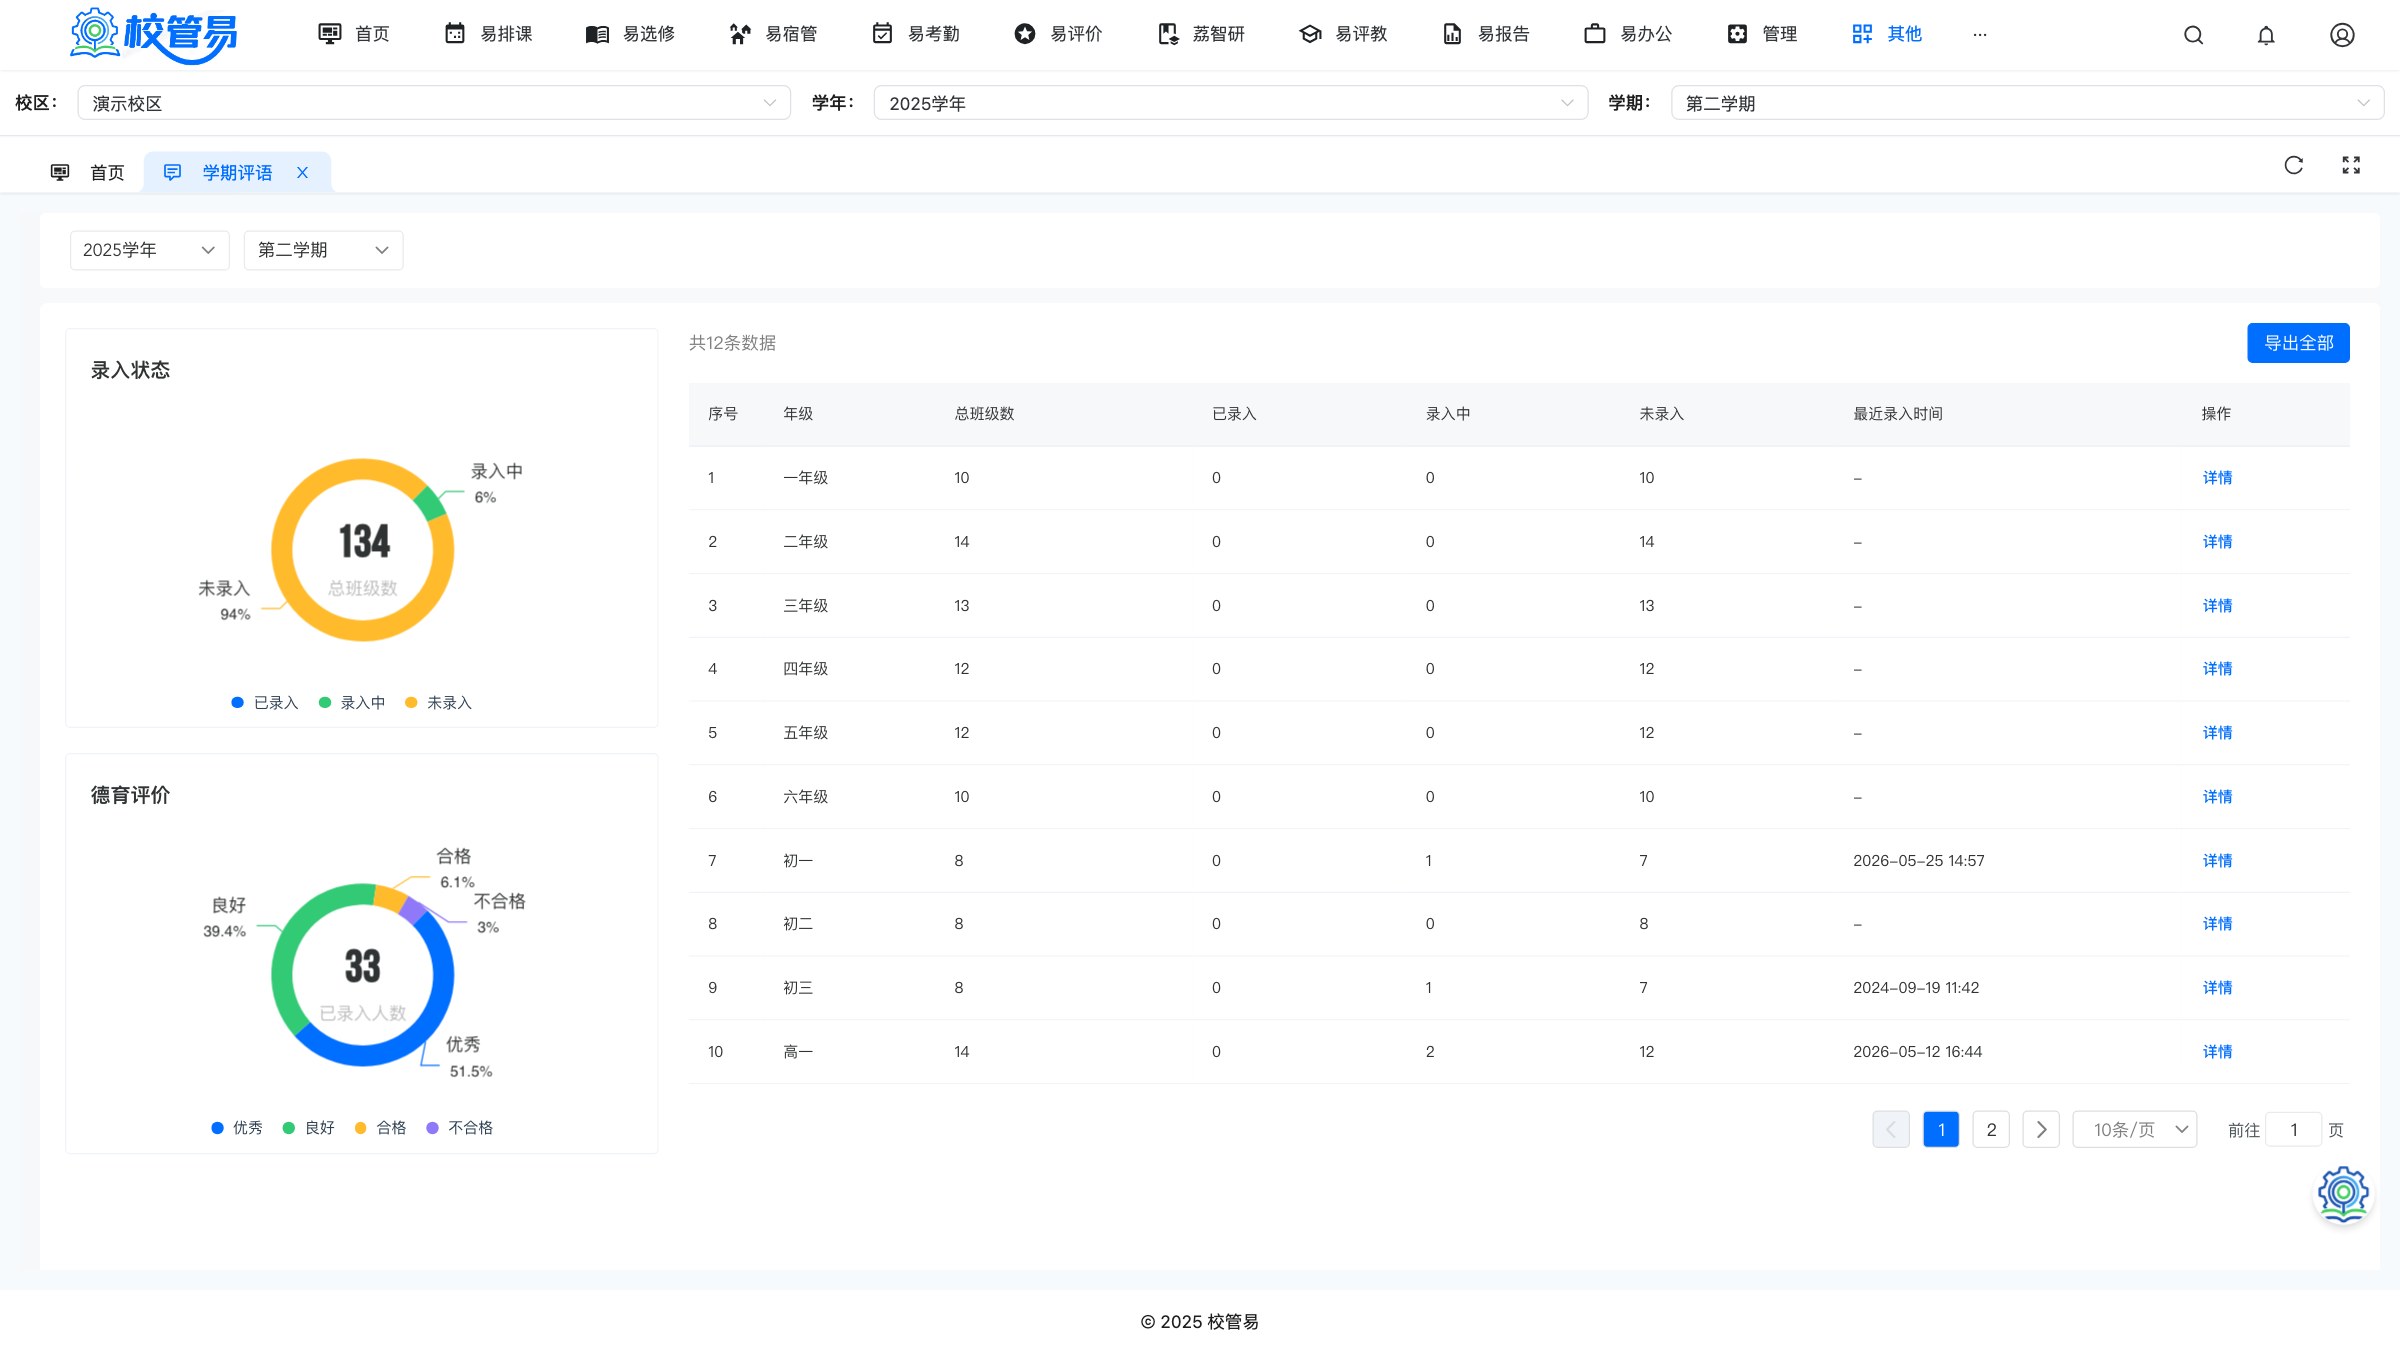The height and width of the screenshot is (1350, 2400).
Task: Open the floating assistant logo icon
Action: 2343,1193
